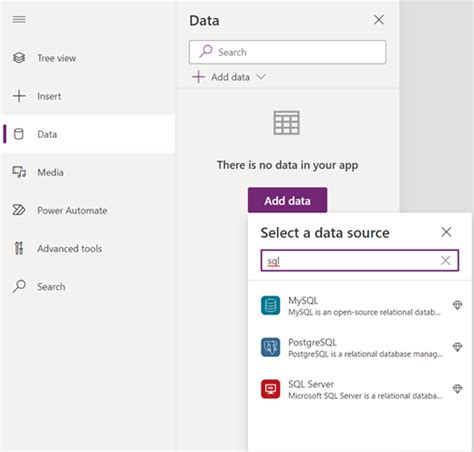Select MySQL data source name

[303, 300]
